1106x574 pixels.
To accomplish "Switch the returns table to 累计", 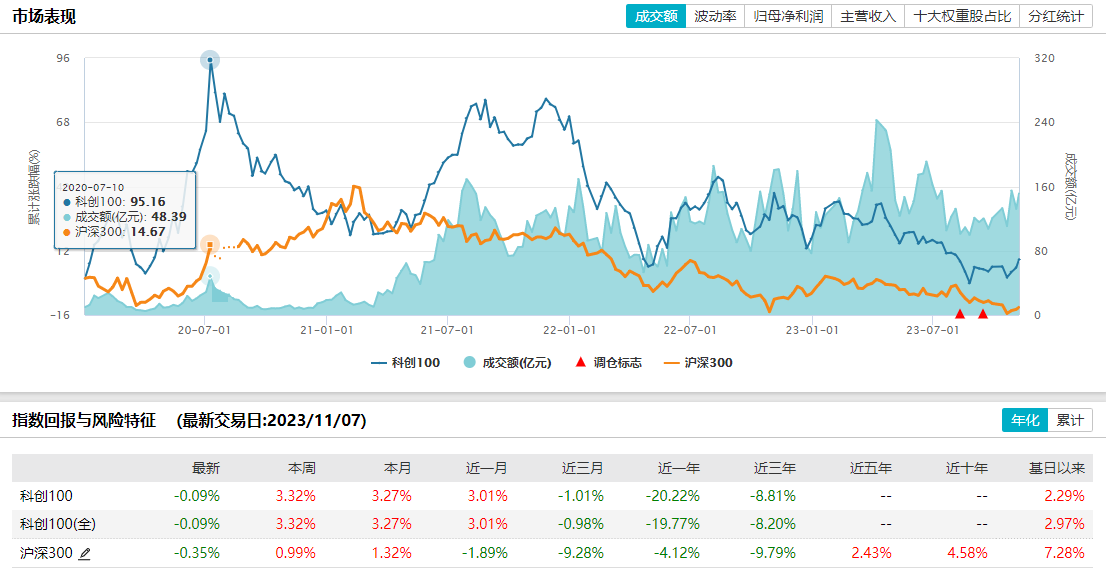I will click(x=1070, y=421).
